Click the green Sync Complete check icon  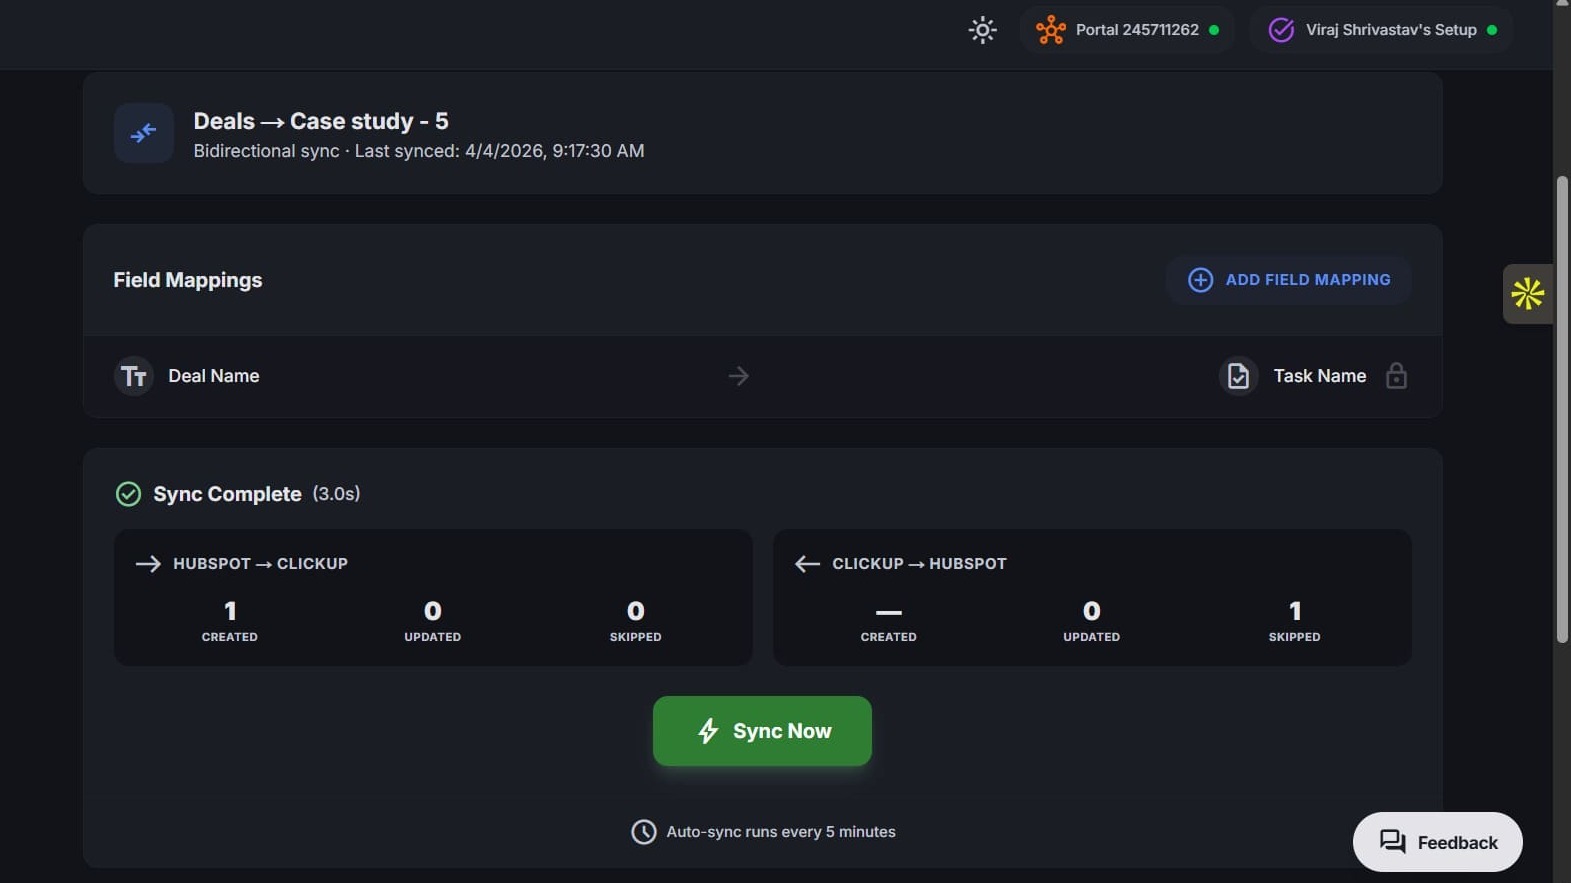coord(128,494)
